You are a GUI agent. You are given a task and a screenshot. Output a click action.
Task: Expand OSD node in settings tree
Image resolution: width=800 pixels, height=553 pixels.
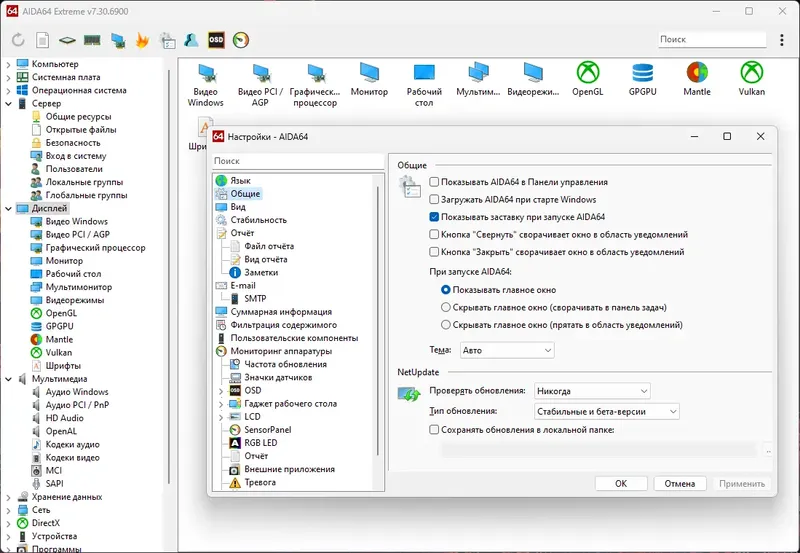[221, 391]
